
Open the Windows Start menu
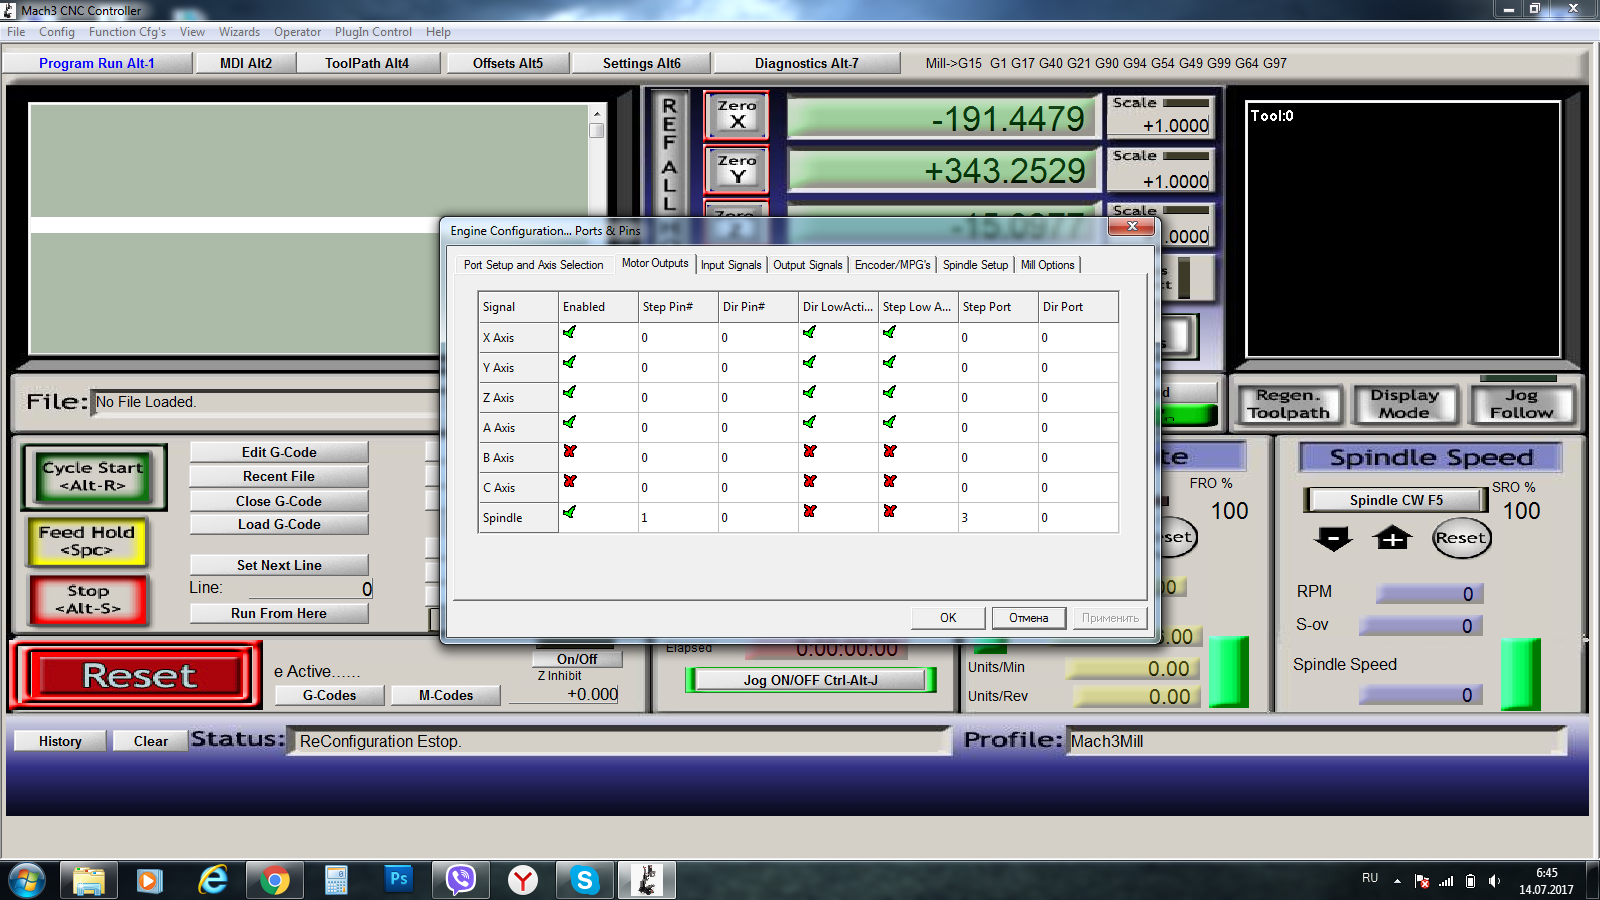click(x=26, y=880)
